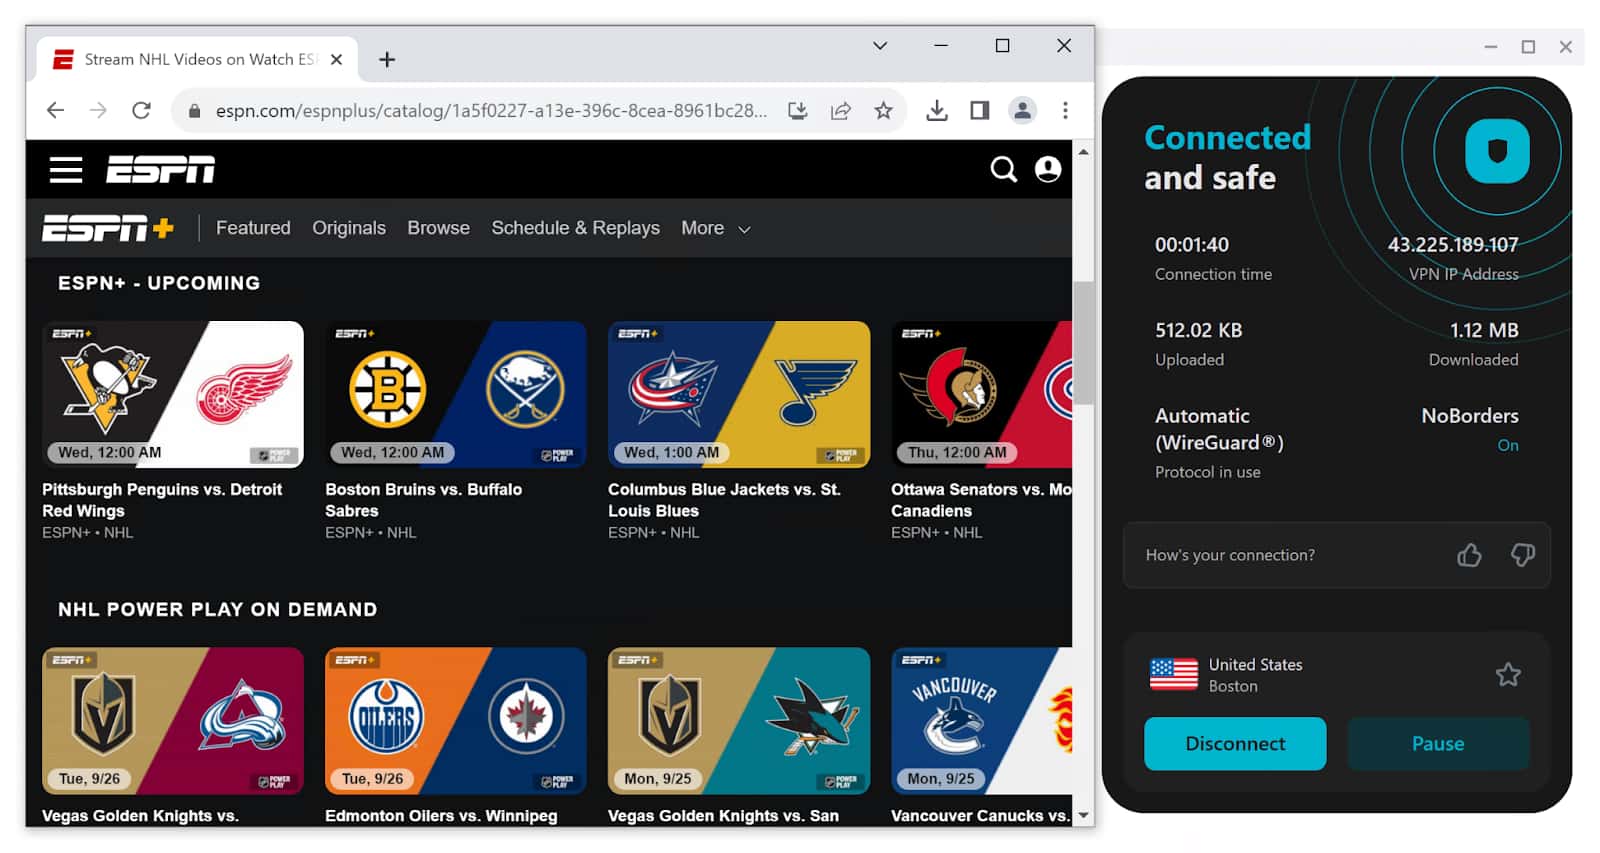This screenshot has width=1600, height=853.
Task: Click the 1.12 MB downloaded value
Action: pos(1484,330)
